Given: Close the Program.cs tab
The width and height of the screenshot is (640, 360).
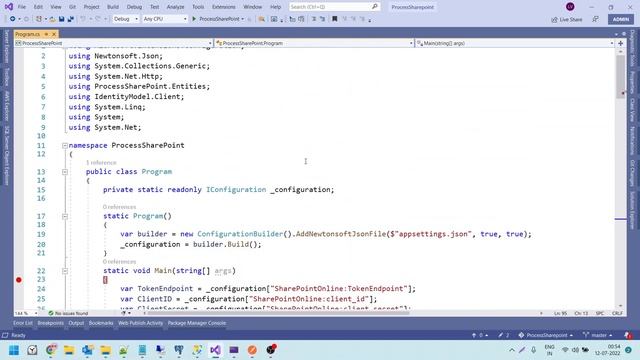Looking at the screenshot, I should pyautogui.click(x=54, y=34).
